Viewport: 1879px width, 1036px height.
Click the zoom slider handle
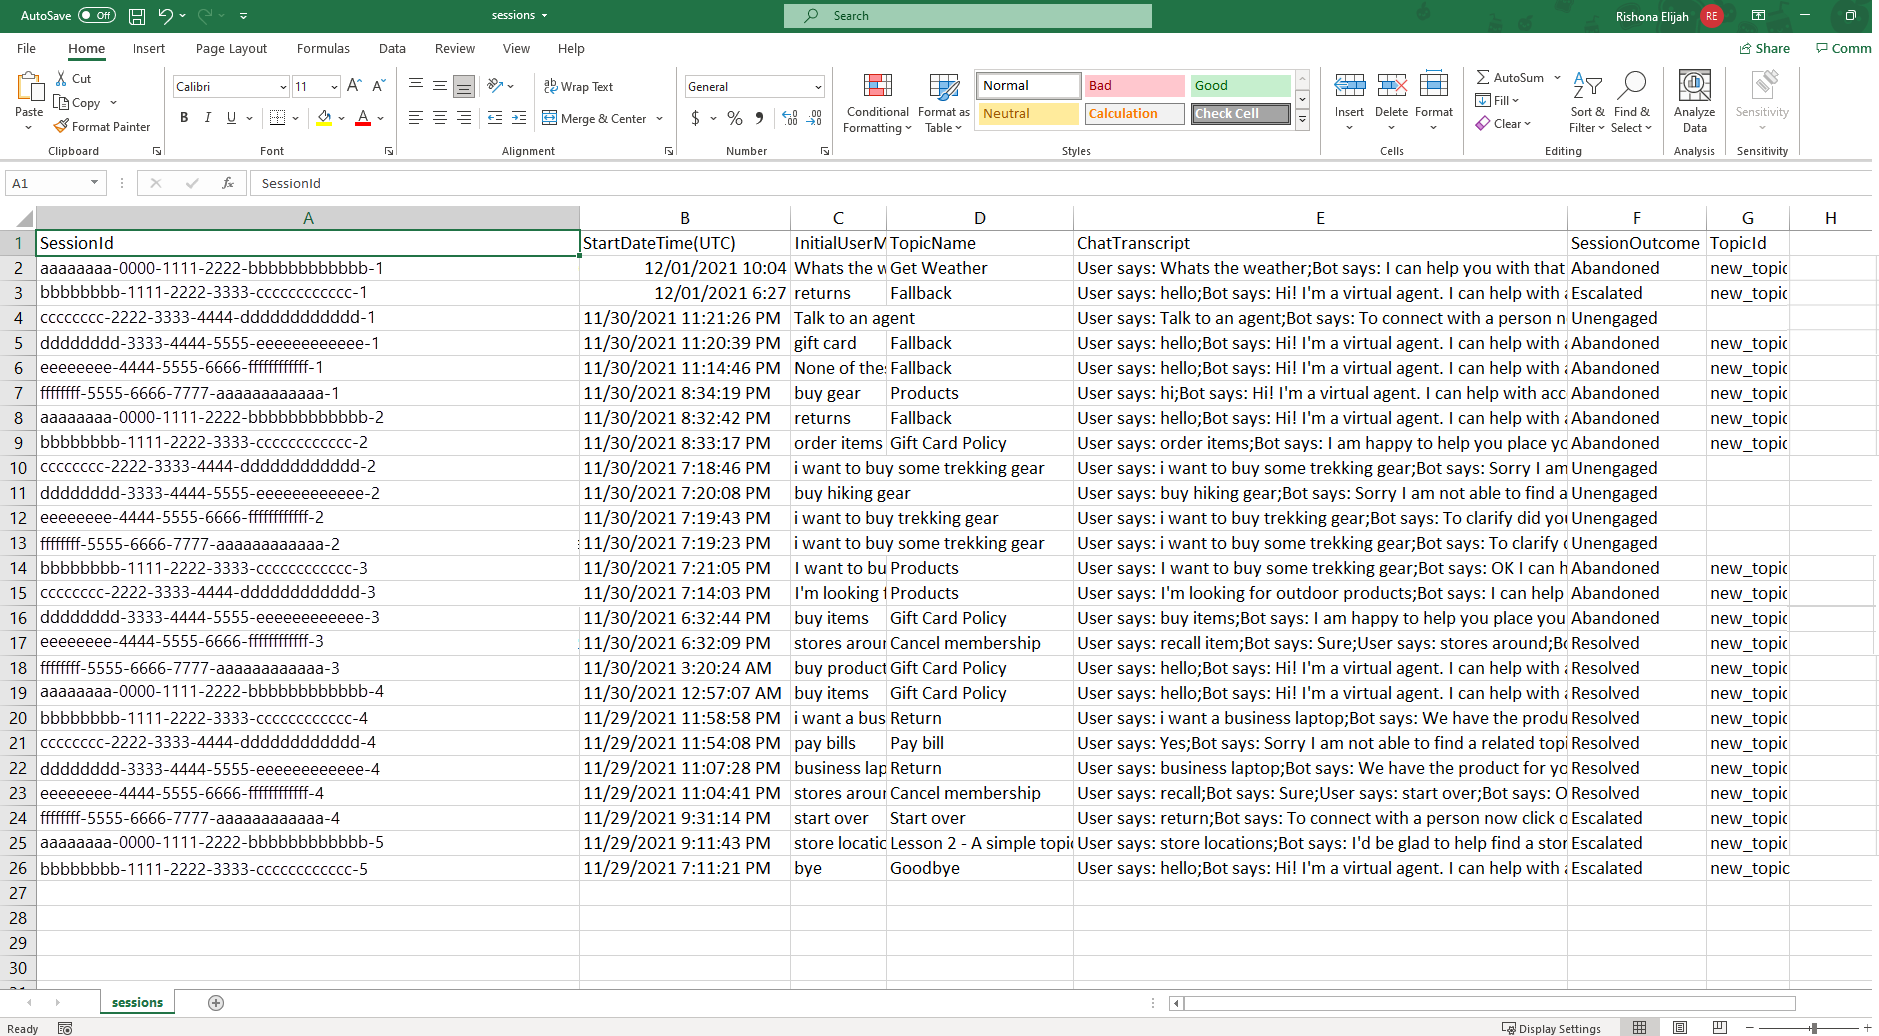tap(1813, 1027)
